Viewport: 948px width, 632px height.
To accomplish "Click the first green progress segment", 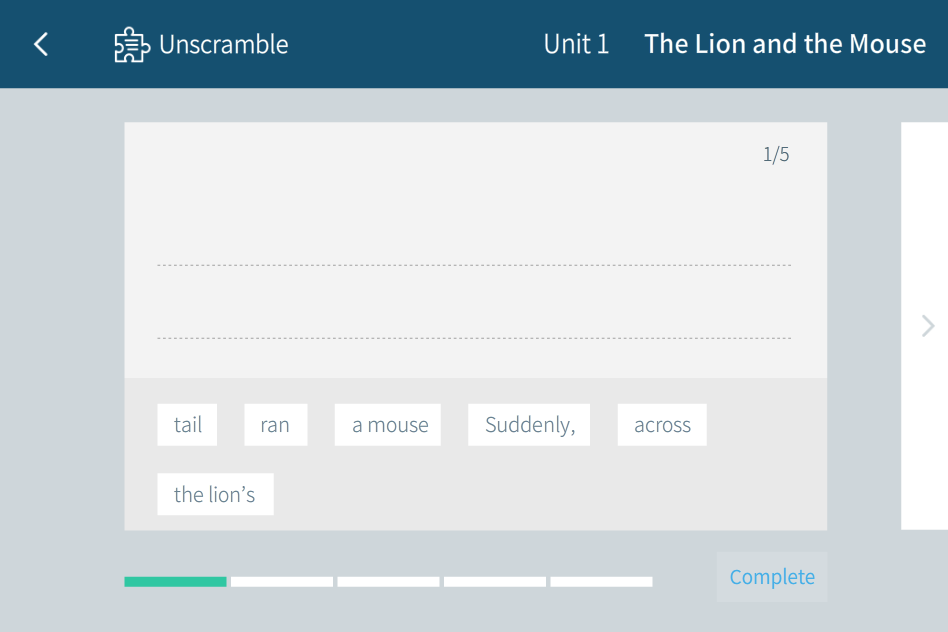I will coord(175,581).
